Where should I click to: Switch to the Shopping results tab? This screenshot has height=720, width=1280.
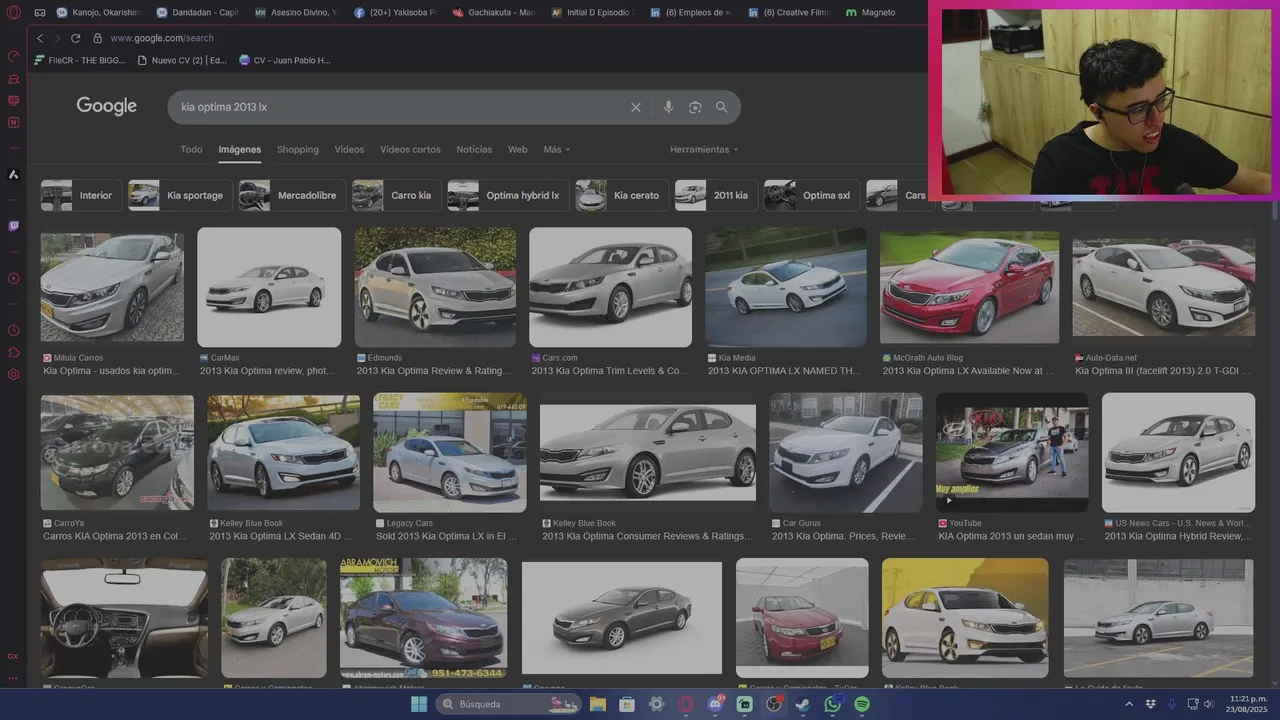(298, 149)
